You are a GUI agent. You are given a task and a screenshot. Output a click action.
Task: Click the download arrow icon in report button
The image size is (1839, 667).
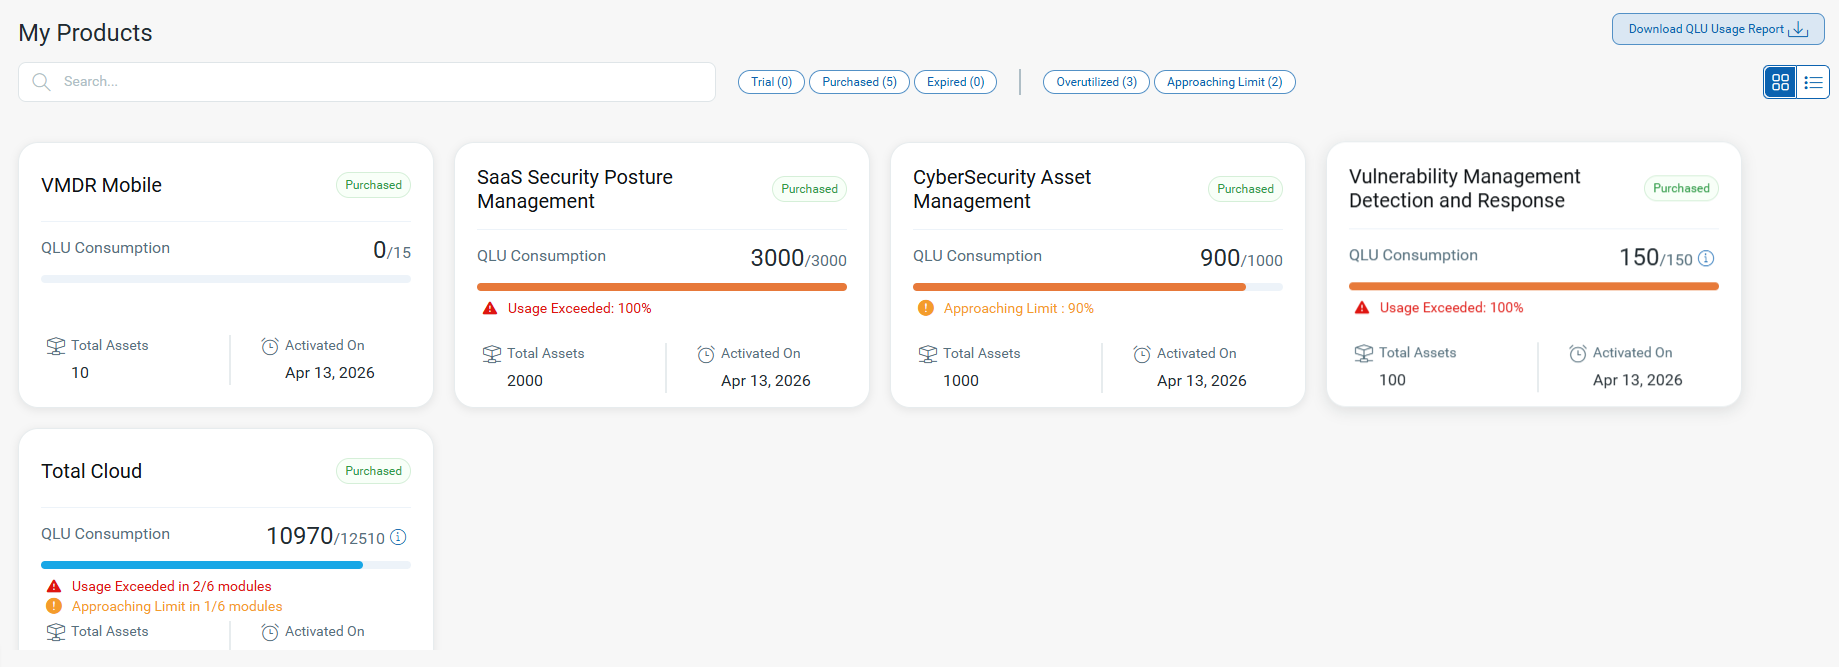(1799, 29)
